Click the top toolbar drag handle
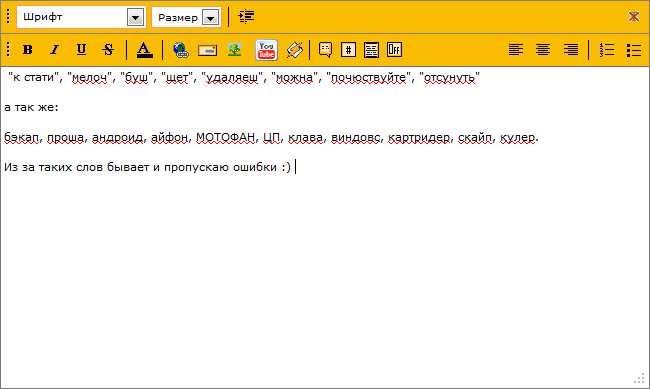The image size is (650, 389). [8, 17]
